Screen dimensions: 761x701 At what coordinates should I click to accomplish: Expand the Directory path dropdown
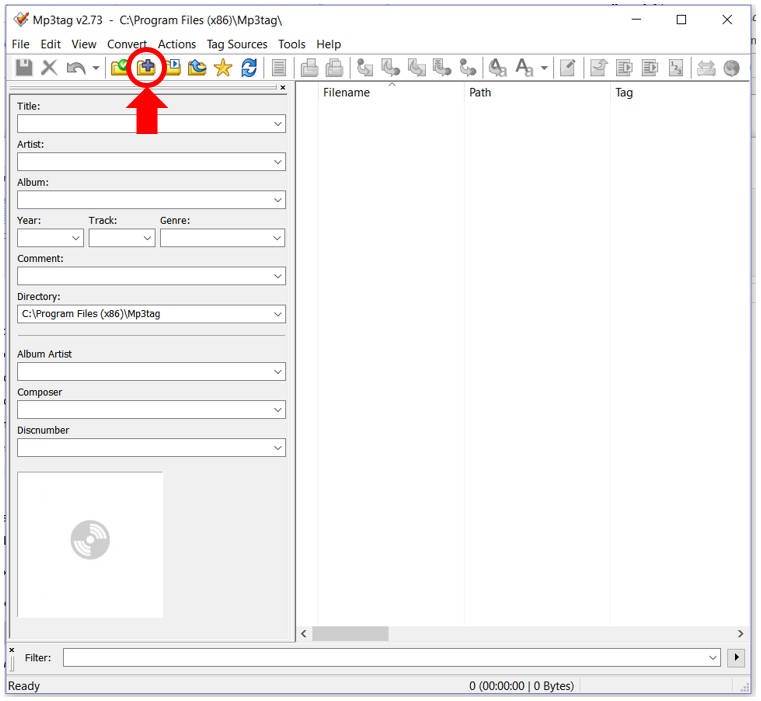[x=278, y=314]
